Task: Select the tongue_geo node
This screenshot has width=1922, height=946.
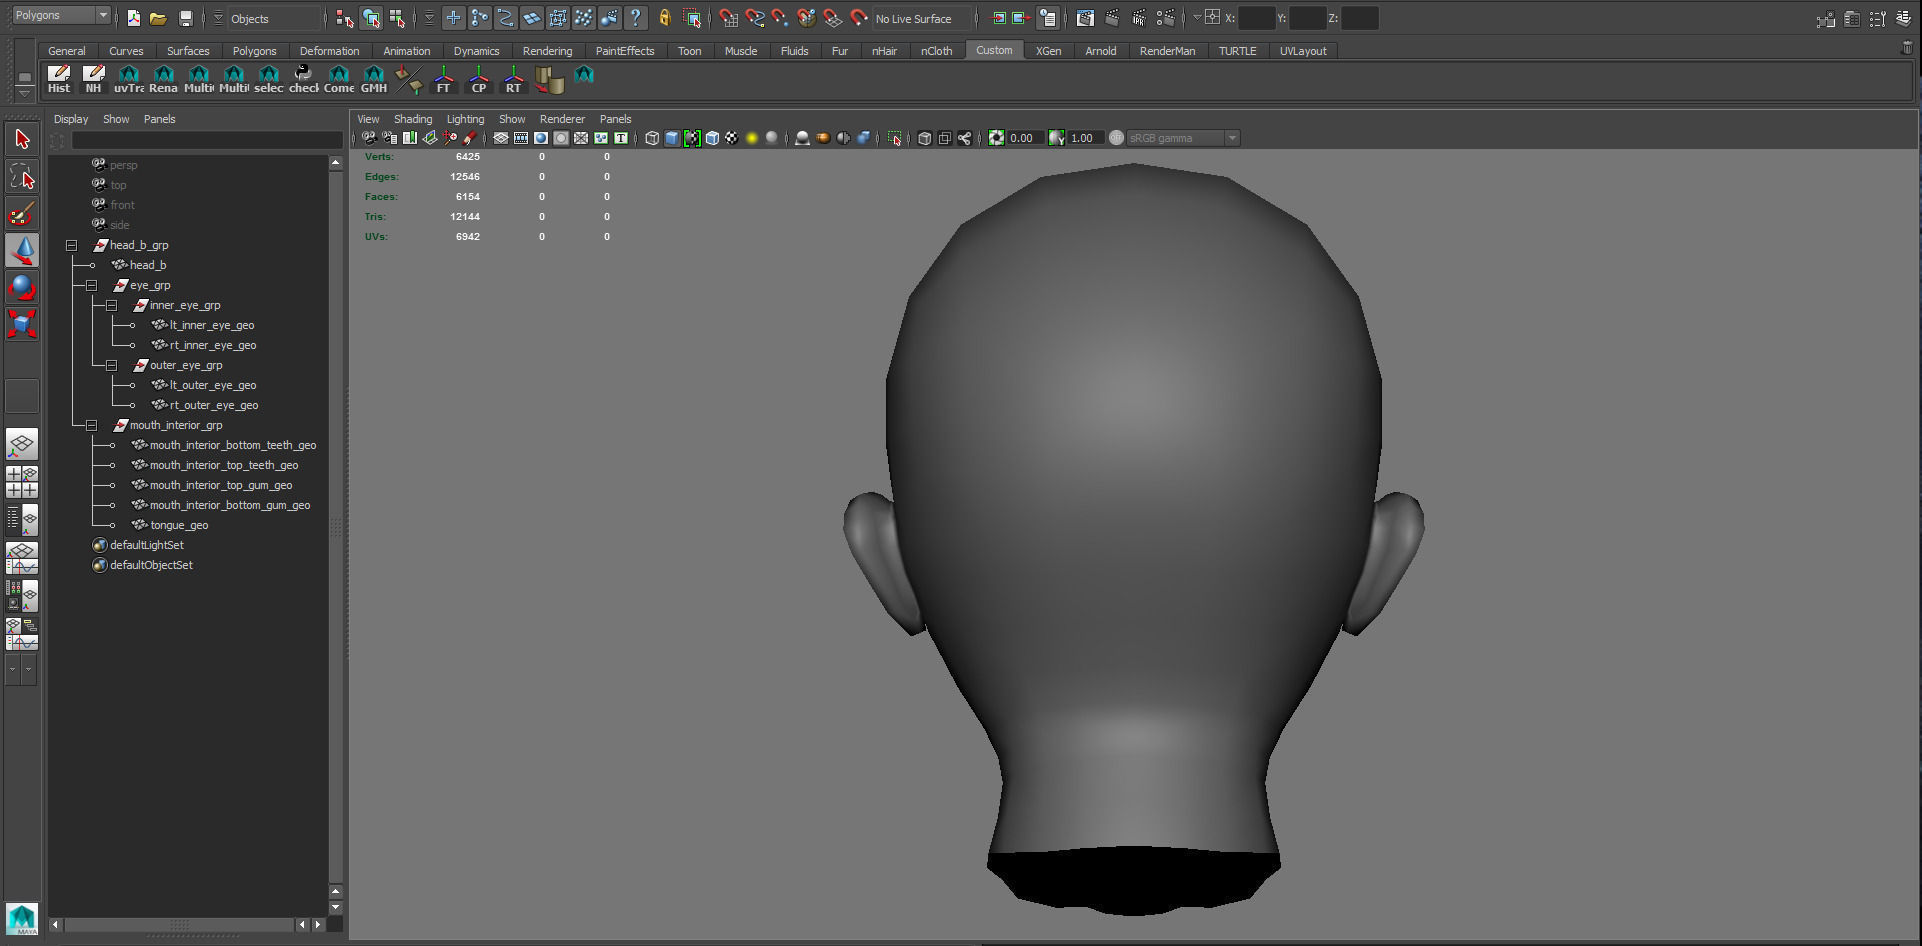Action: [x=179, y=525]
